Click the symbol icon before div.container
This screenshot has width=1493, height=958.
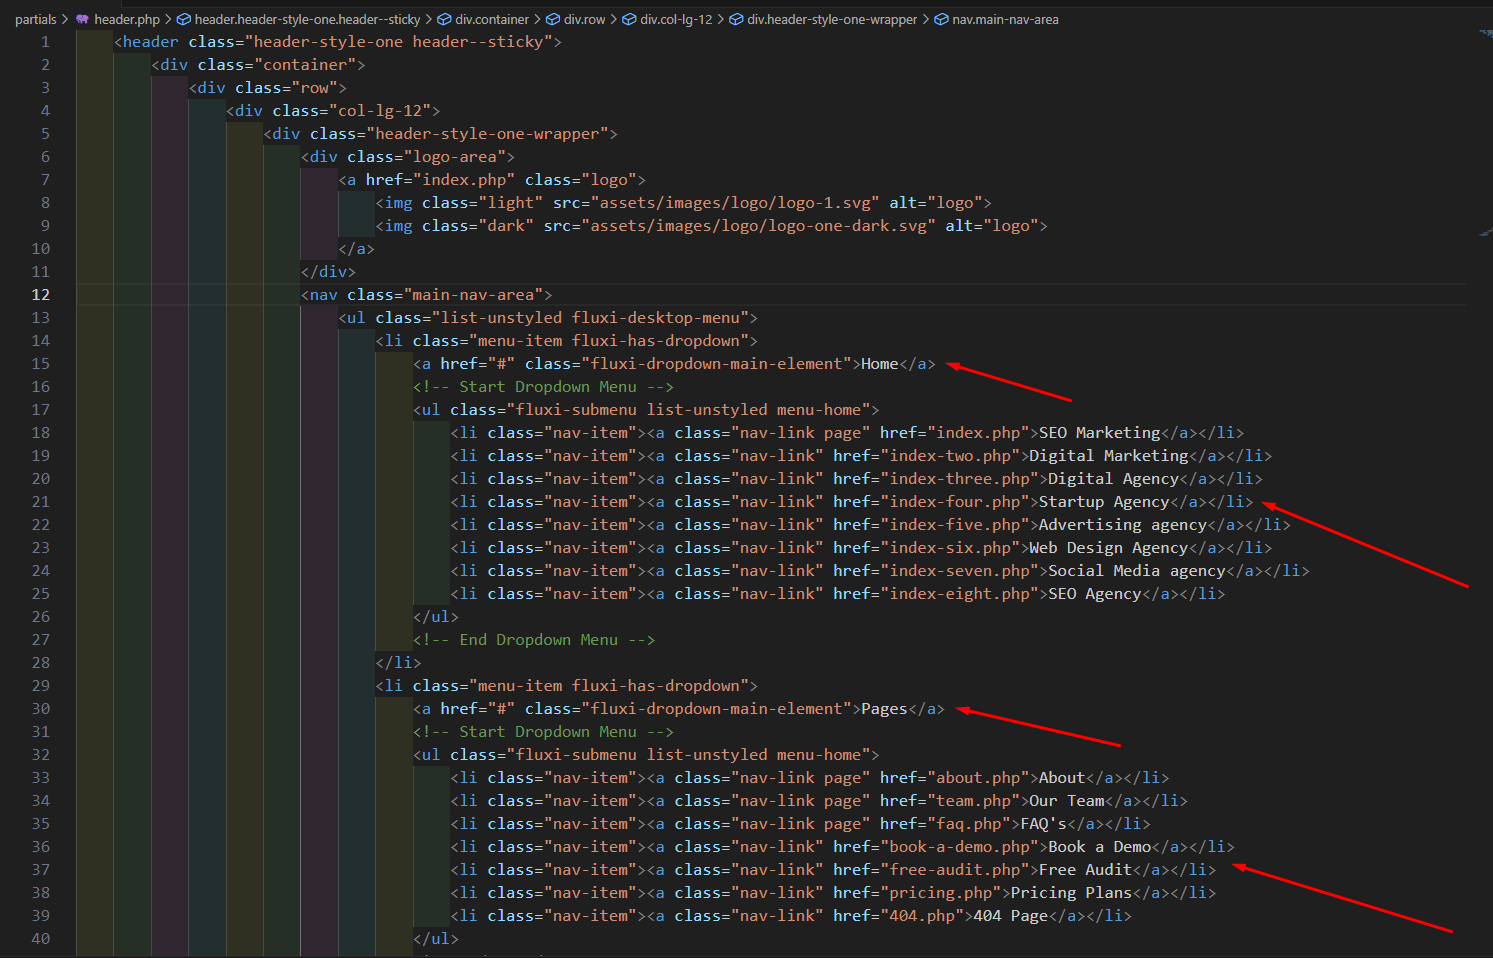click(444, 19)
